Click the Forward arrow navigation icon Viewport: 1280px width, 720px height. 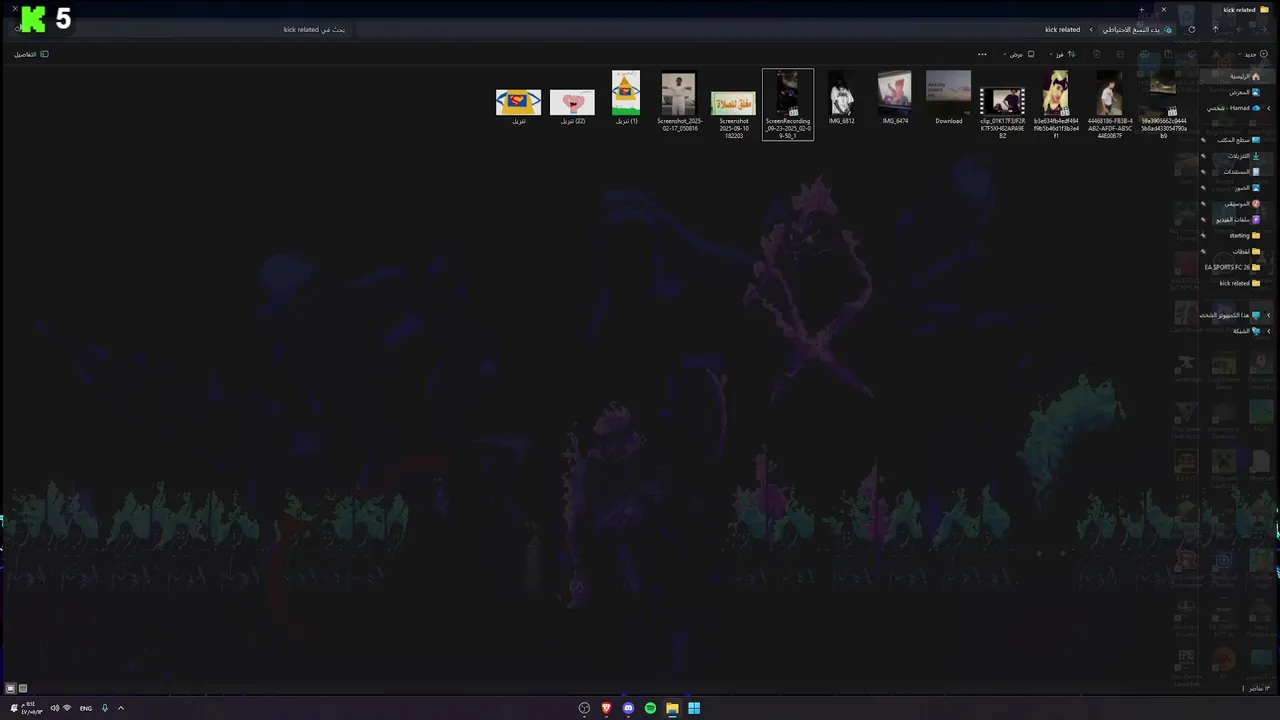click(x=1239, y=29)
